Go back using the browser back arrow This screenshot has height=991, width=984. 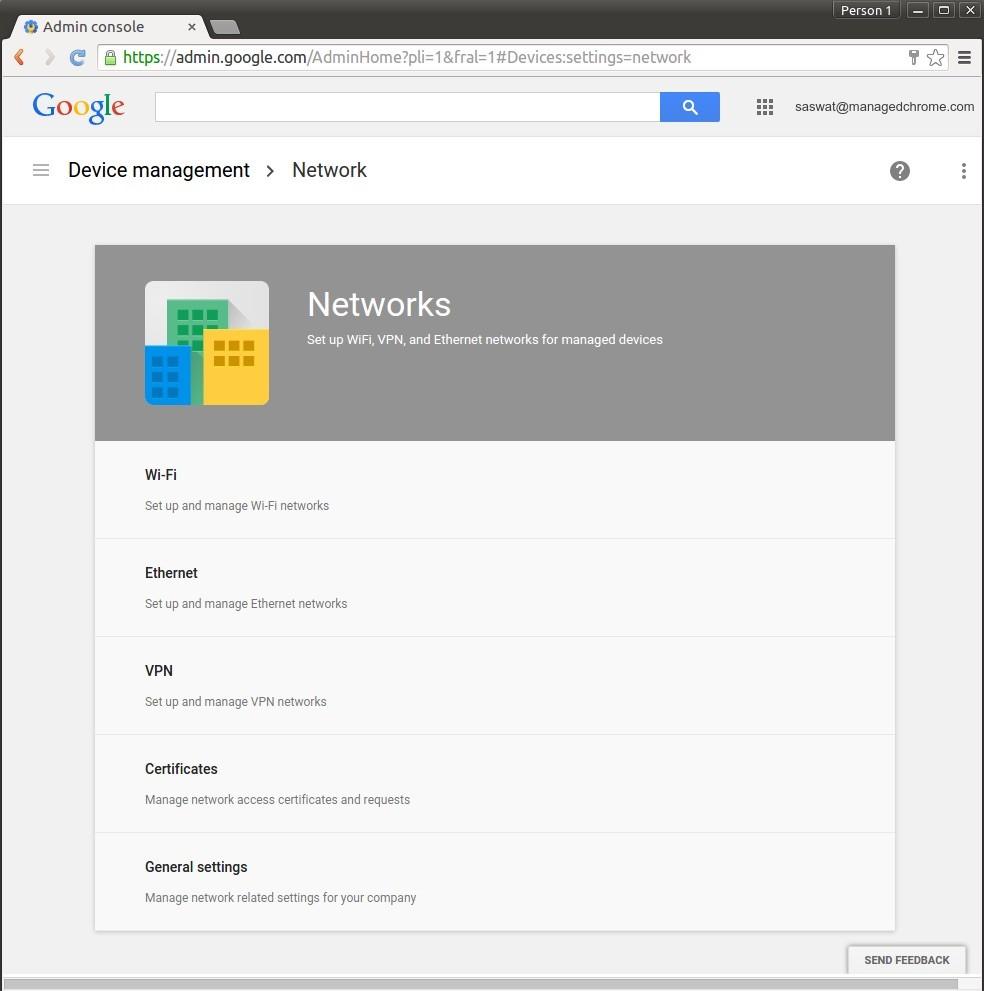coord(19,58)
